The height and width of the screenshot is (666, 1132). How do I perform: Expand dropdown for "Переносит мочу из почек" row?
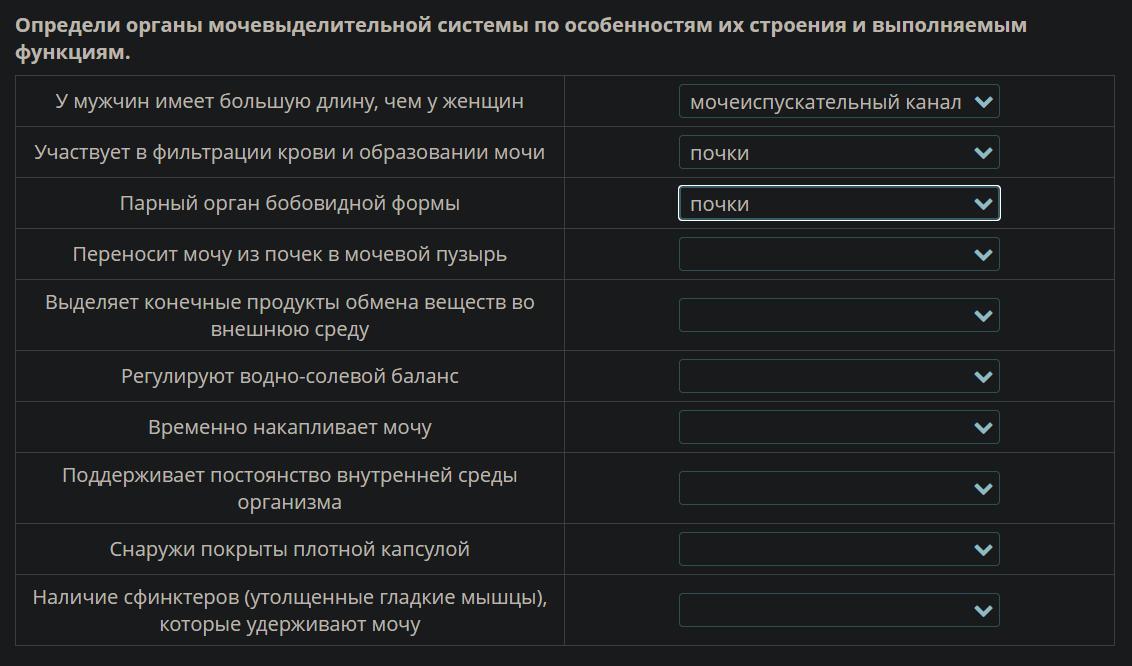(x=838, y=255)
